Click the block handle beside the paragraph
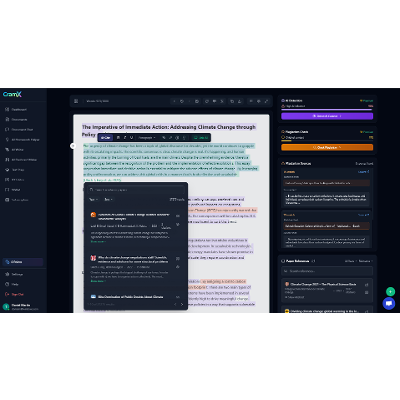The image size is (400, 400). click(73, 146)
